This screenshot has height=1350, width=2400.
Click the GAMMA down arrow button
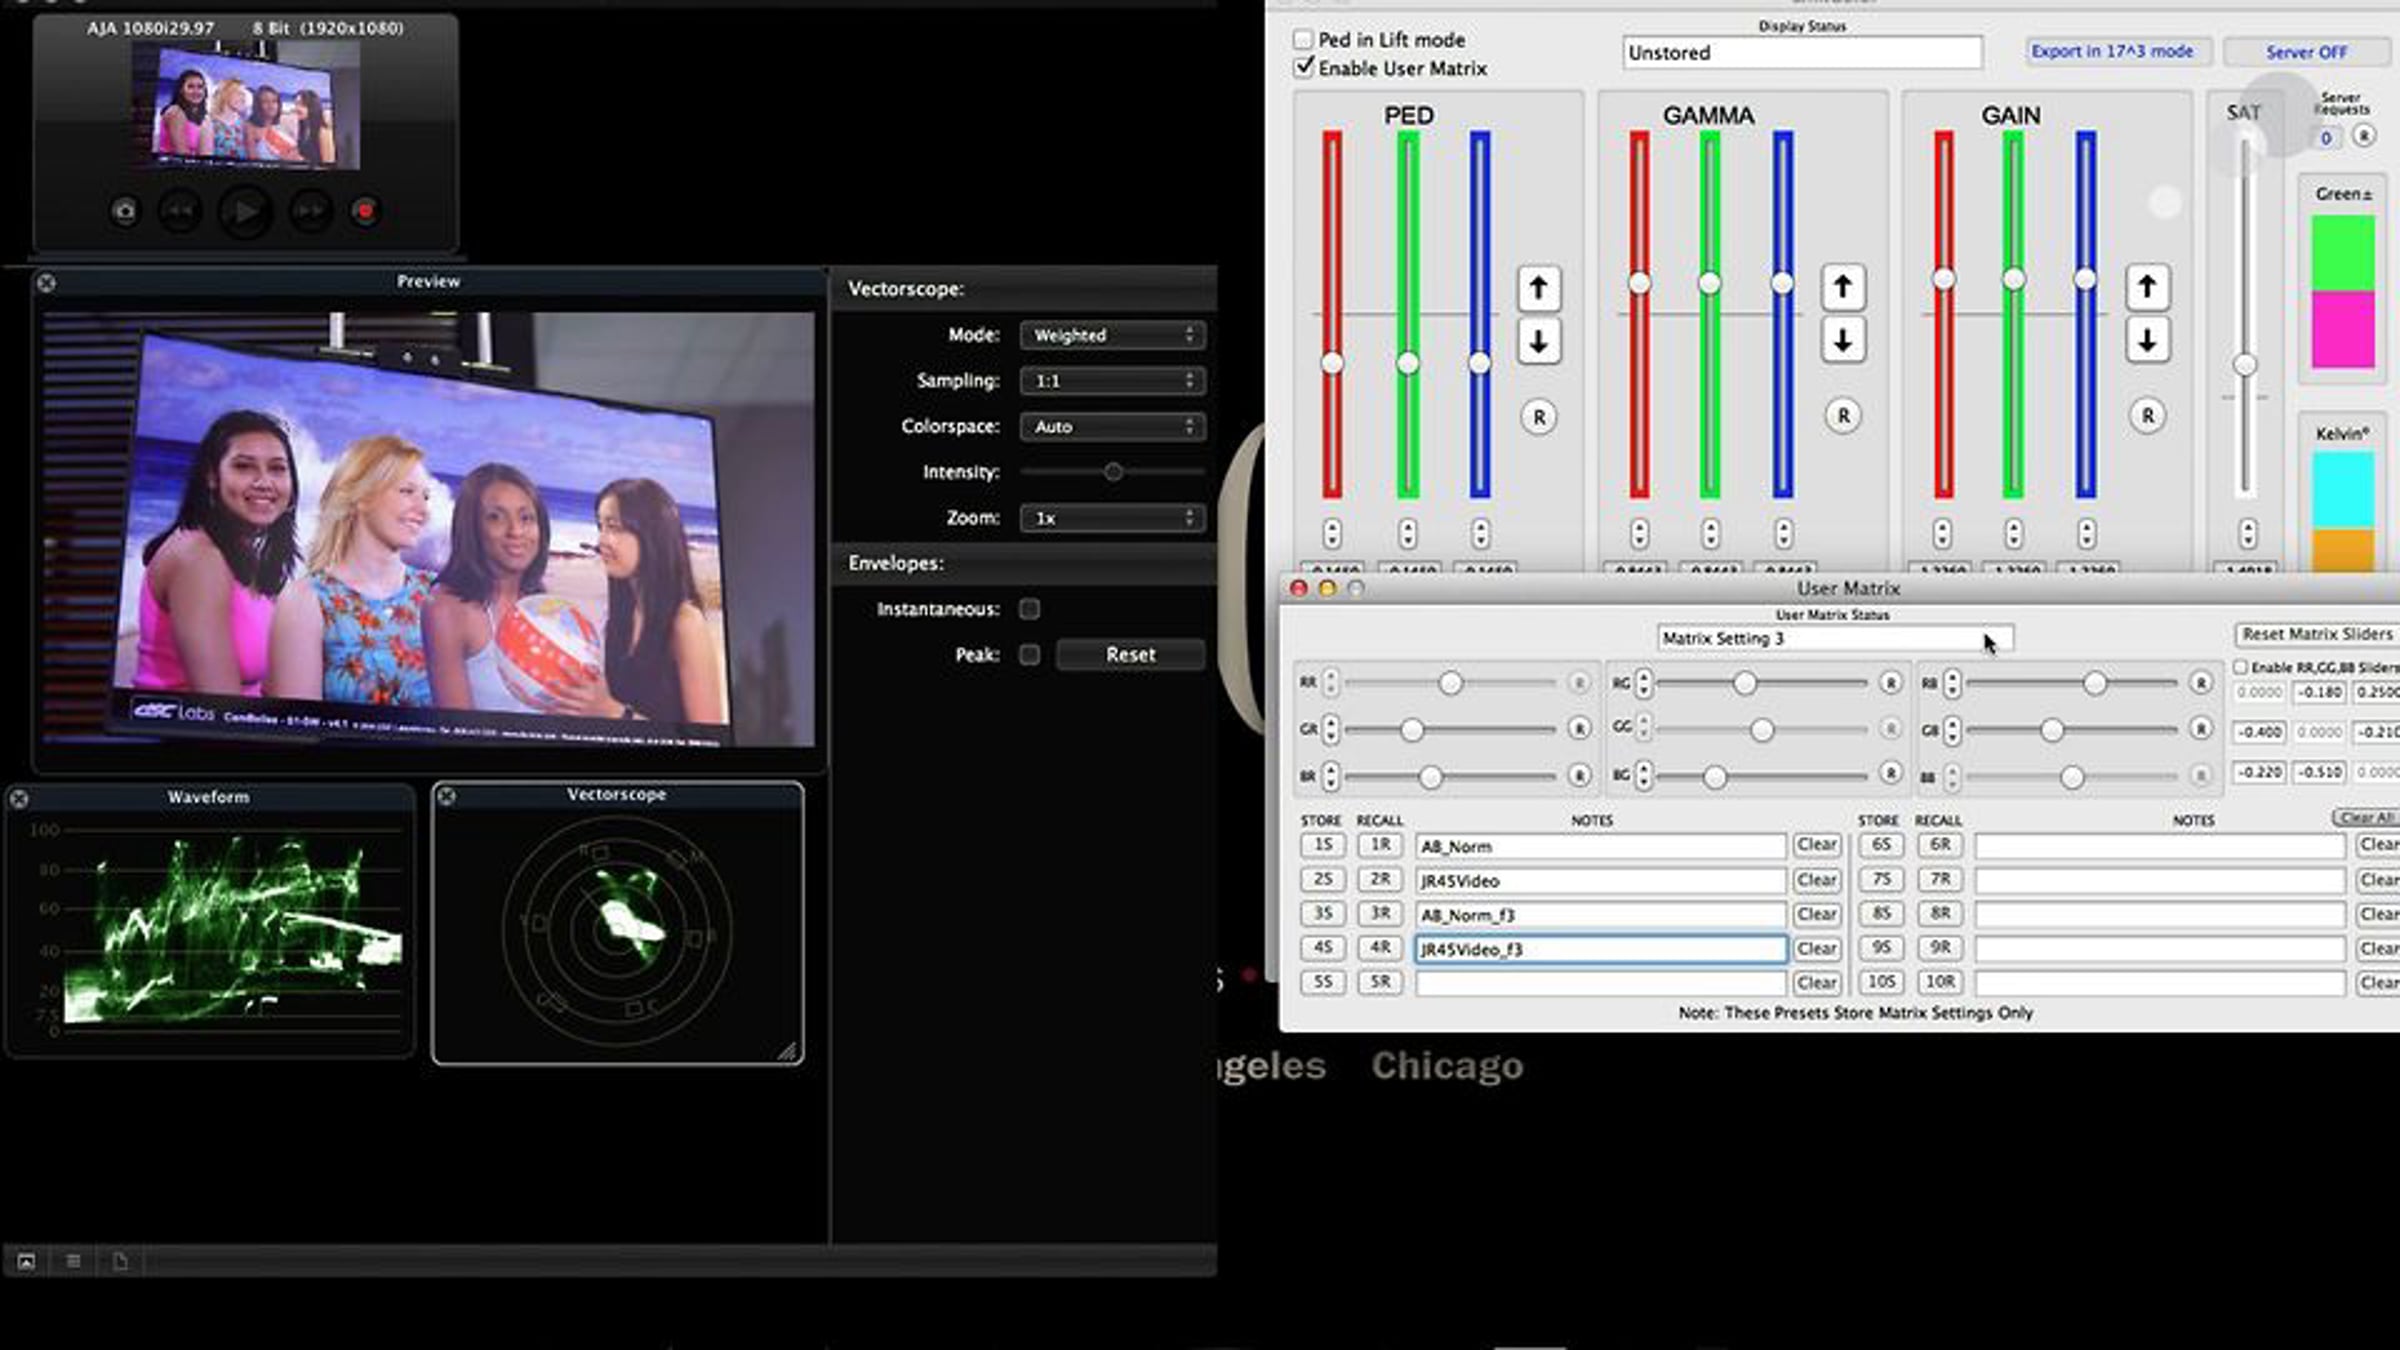click(x=1843, y=340)
